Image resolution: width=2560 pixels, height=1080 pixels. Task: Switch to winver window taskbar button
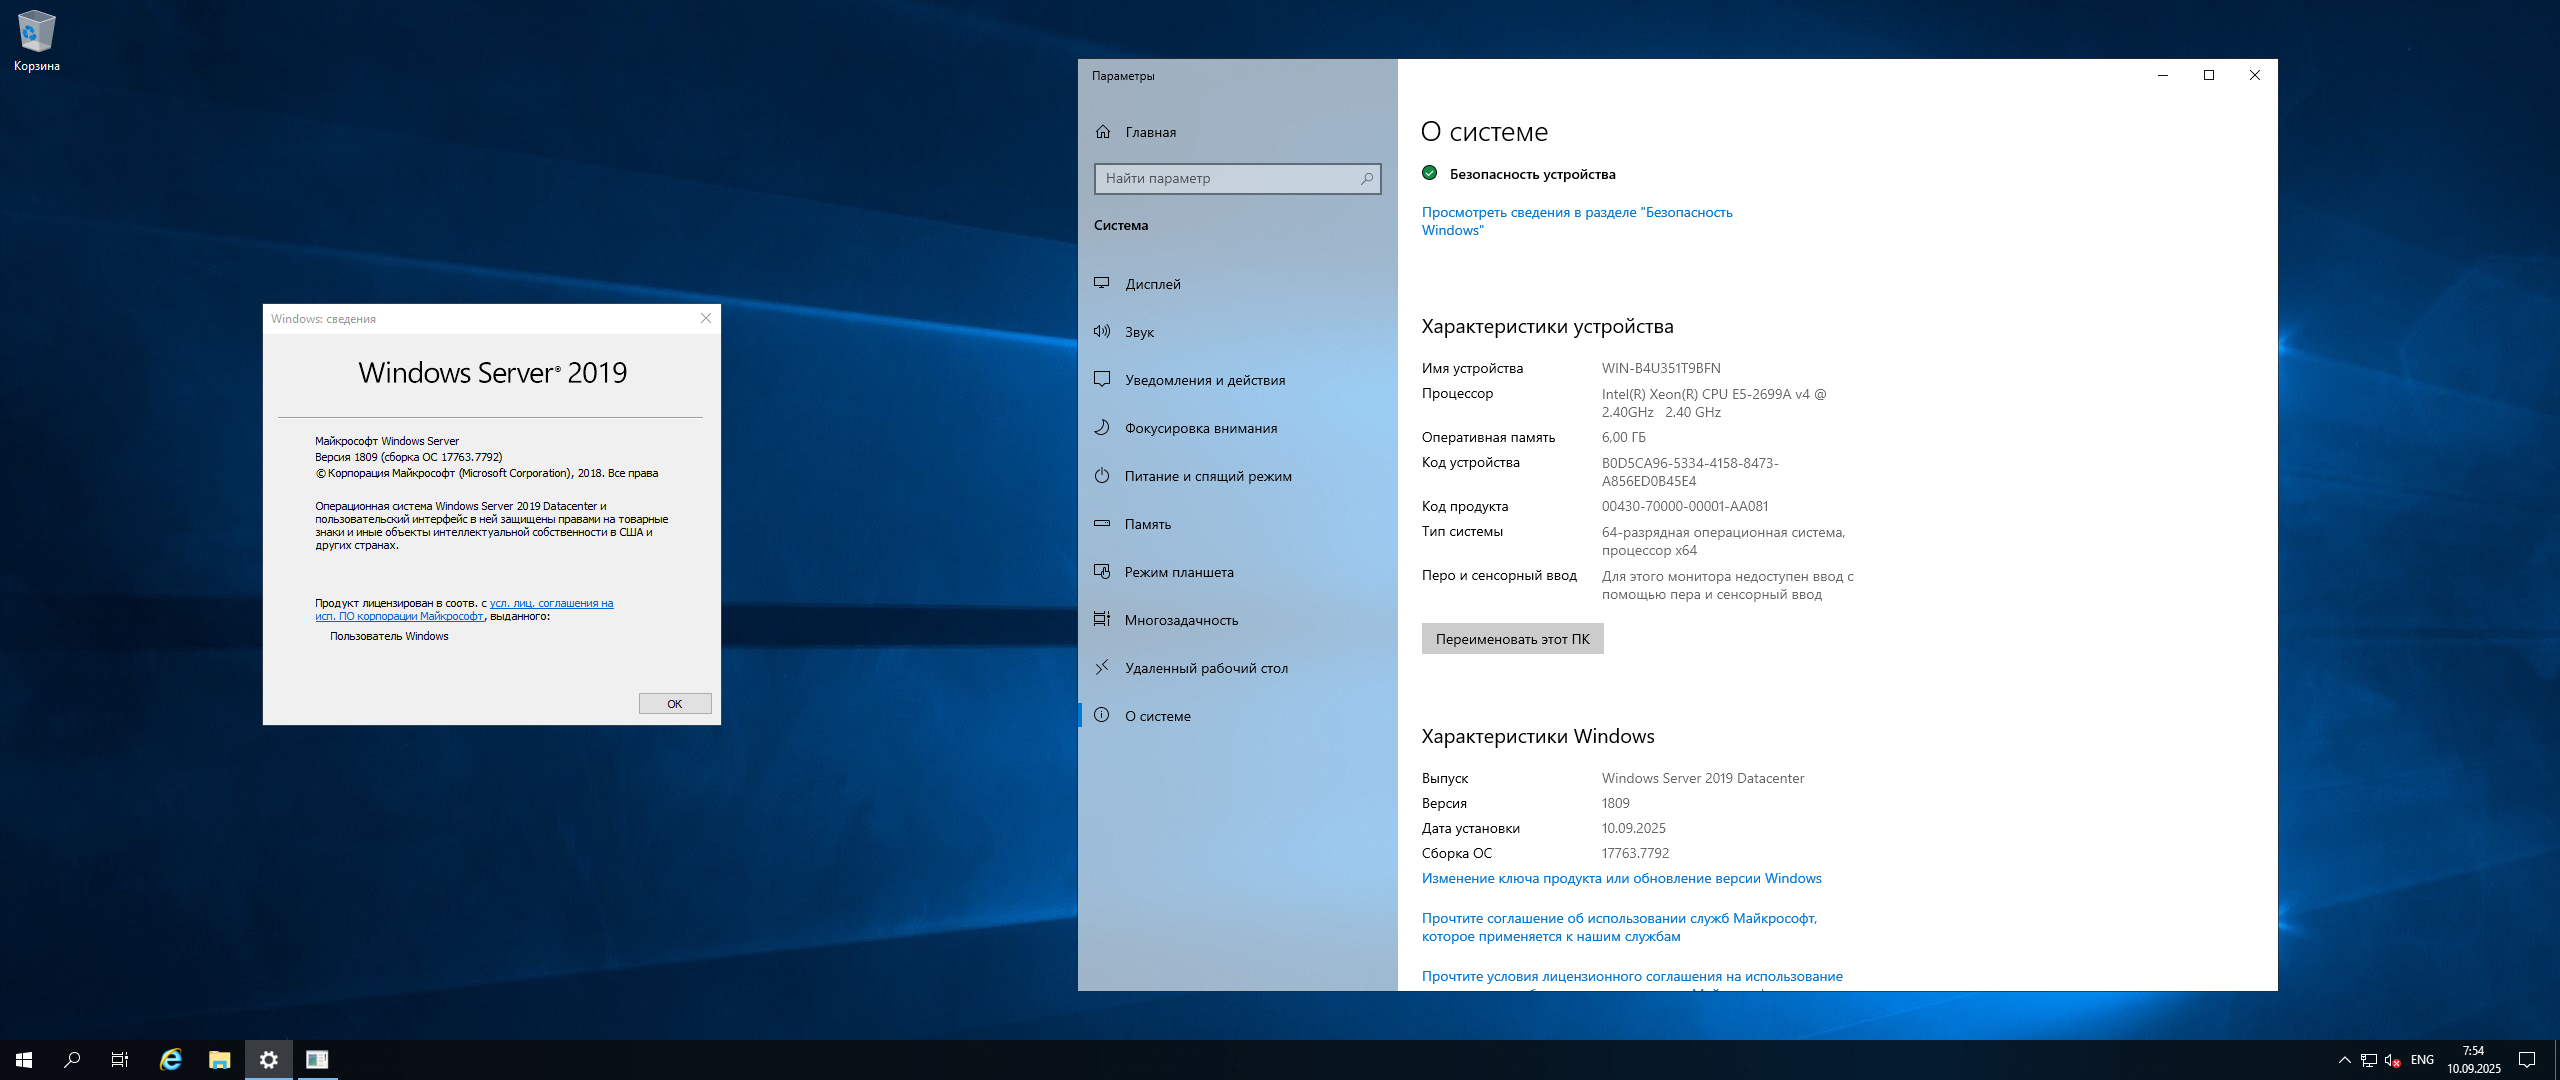317,1060
